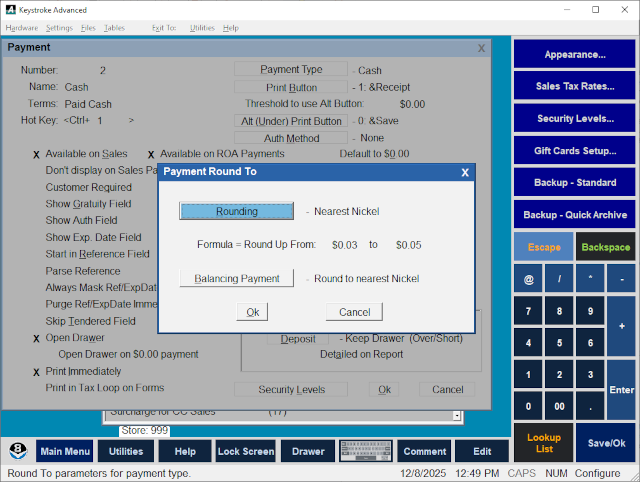The image size is (640, 482).
Task: Tap keypad digit 4
Action: tap(528, 342)
